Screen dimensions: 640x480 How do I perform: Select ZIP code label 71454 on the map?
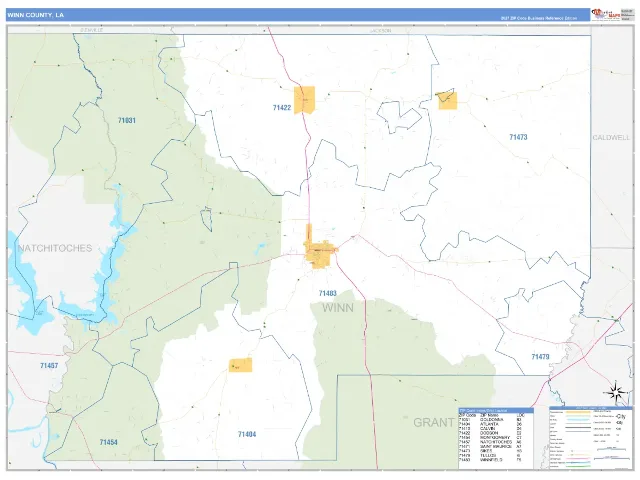(109, 442)
